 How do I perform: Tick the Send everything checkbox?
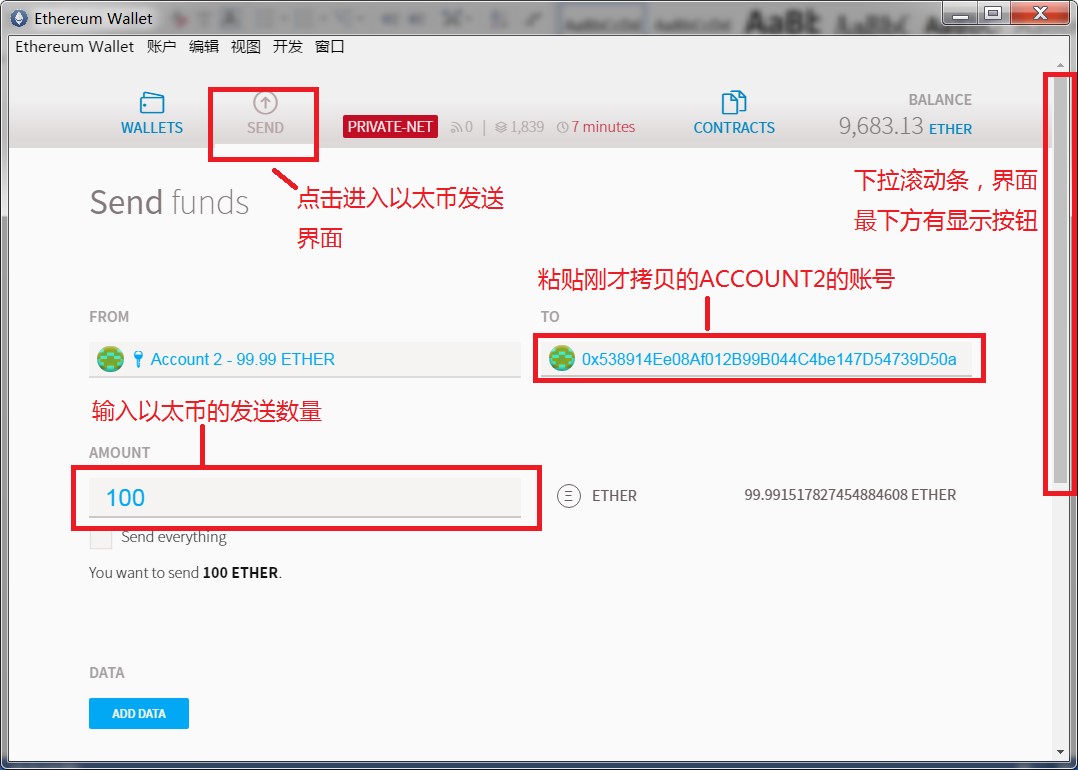tap(100, 538)
